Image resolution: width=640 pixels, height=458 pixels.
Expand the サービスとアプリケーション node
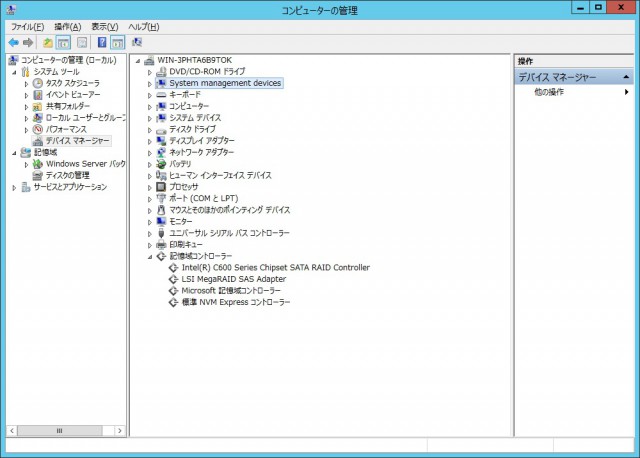[14, 187]
